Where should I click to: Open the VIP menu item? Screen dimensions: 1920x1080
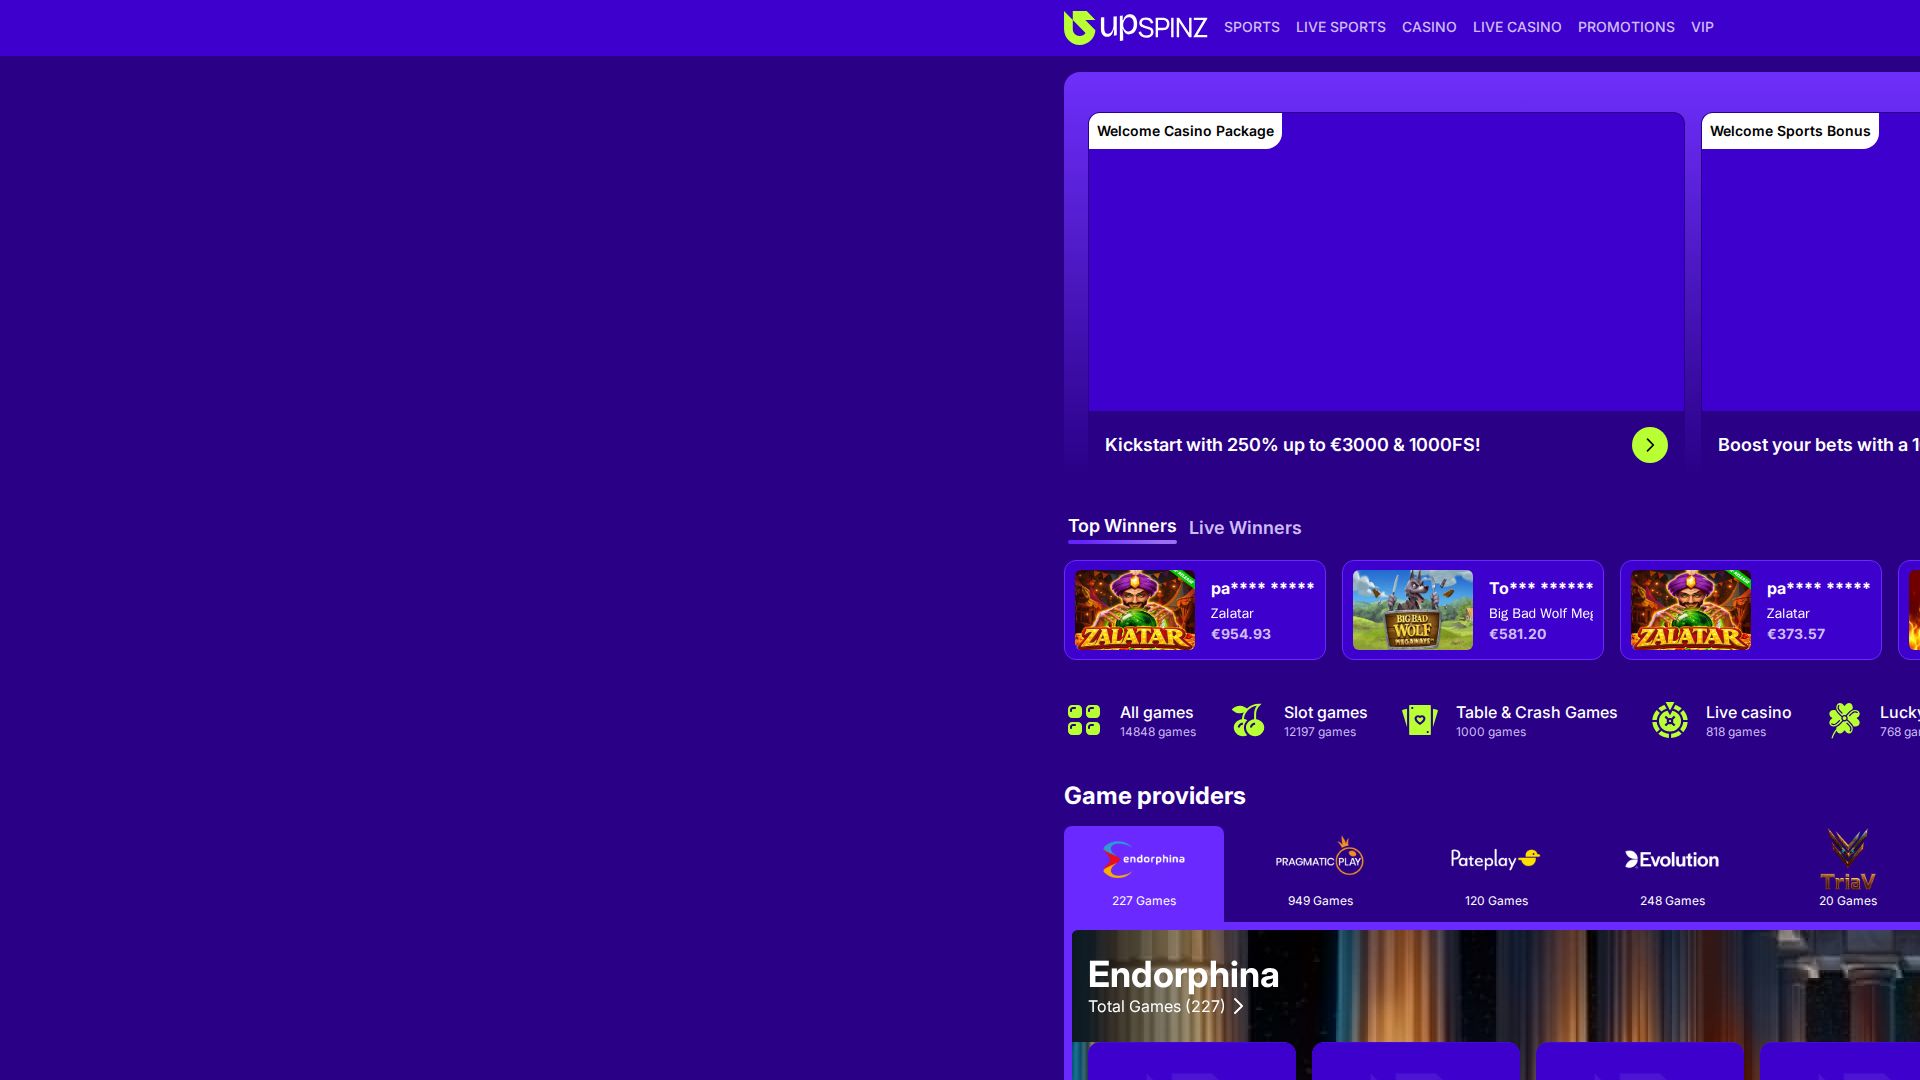point(1702,27)
